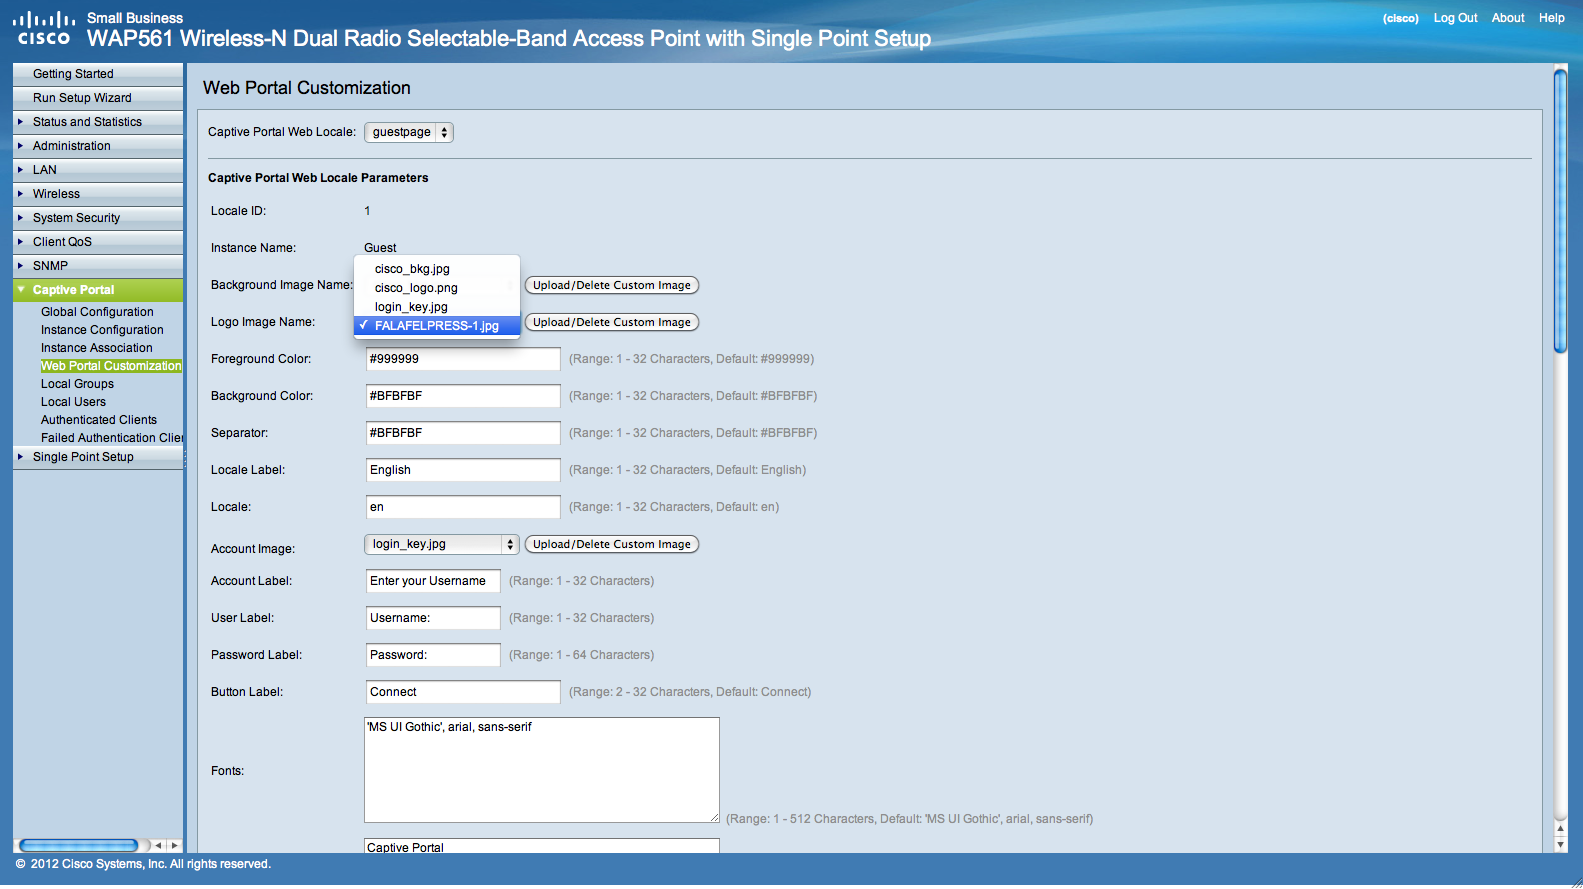Click the scroll-up arrow of page scrollbar
Screen dimensions: 1583x889
(1560, 829)
